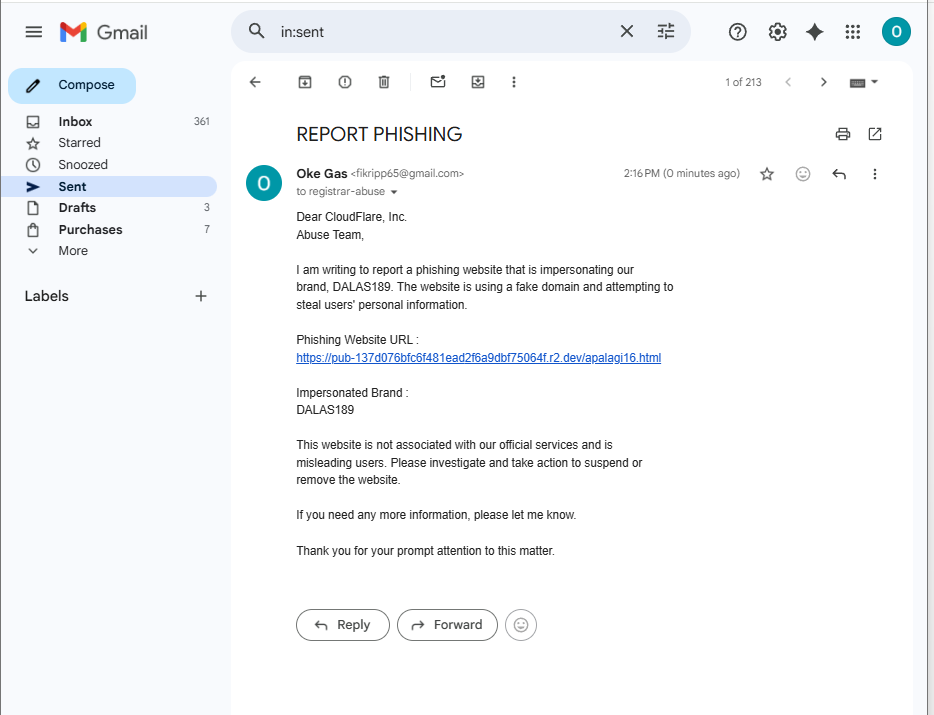Screen dimensions: 934x715
Task: Open the Drafts folder
Action: 77,208
